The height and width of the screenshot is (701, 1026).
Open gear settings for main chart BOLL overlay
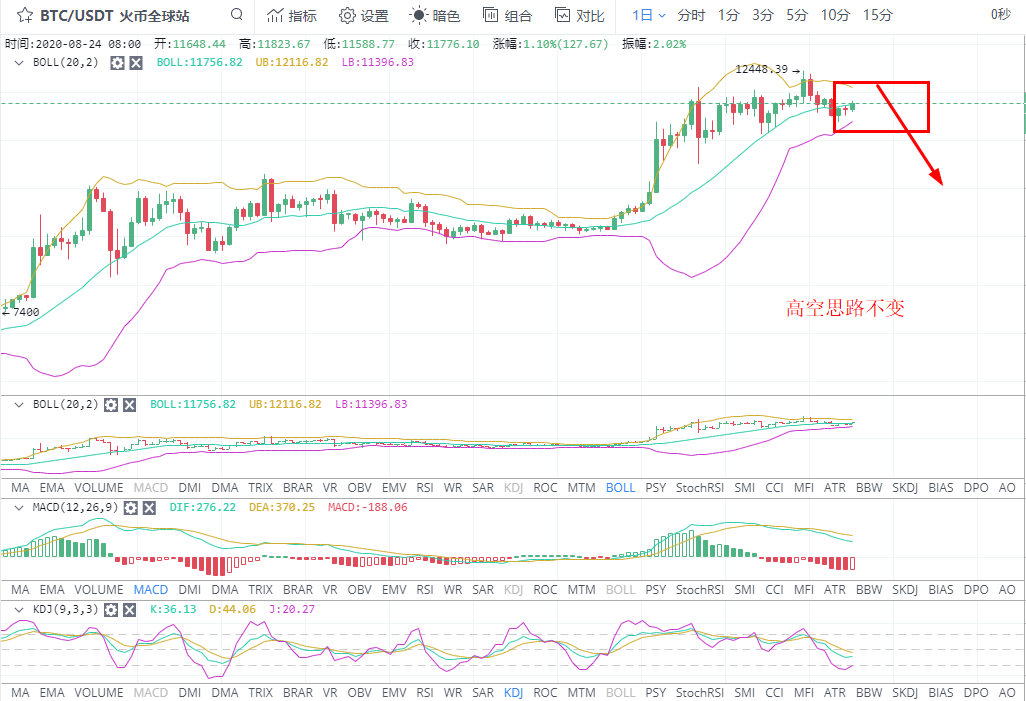117,63
